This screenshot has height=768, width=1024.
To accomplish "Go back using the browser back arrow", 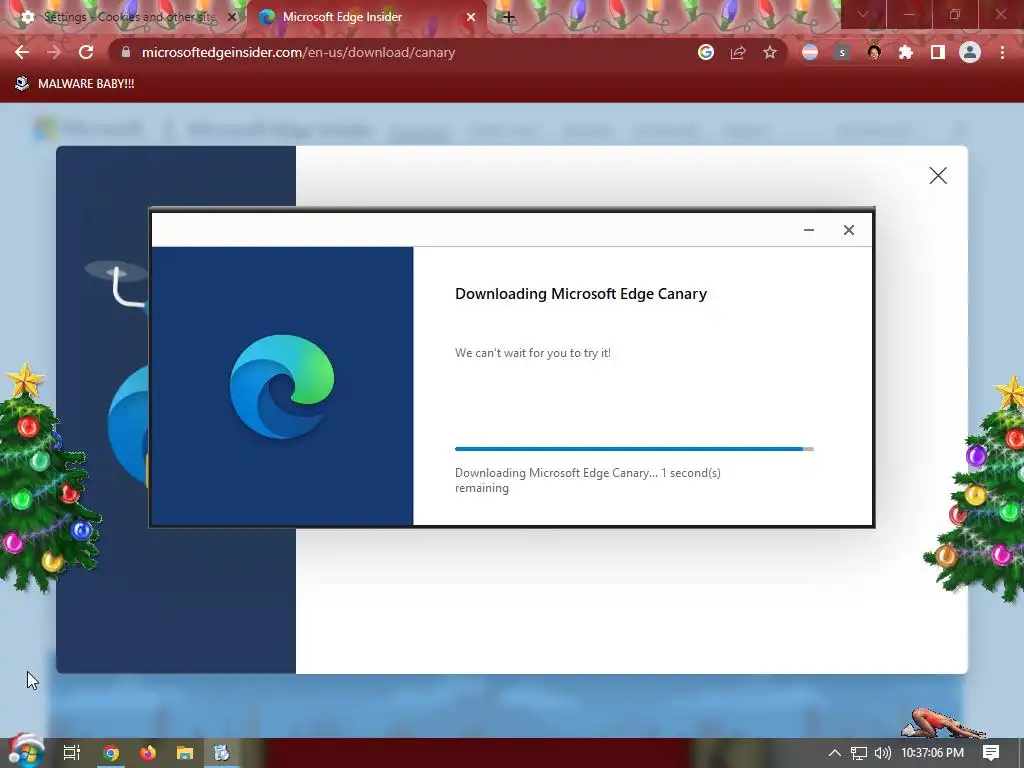I will (22, 52).
